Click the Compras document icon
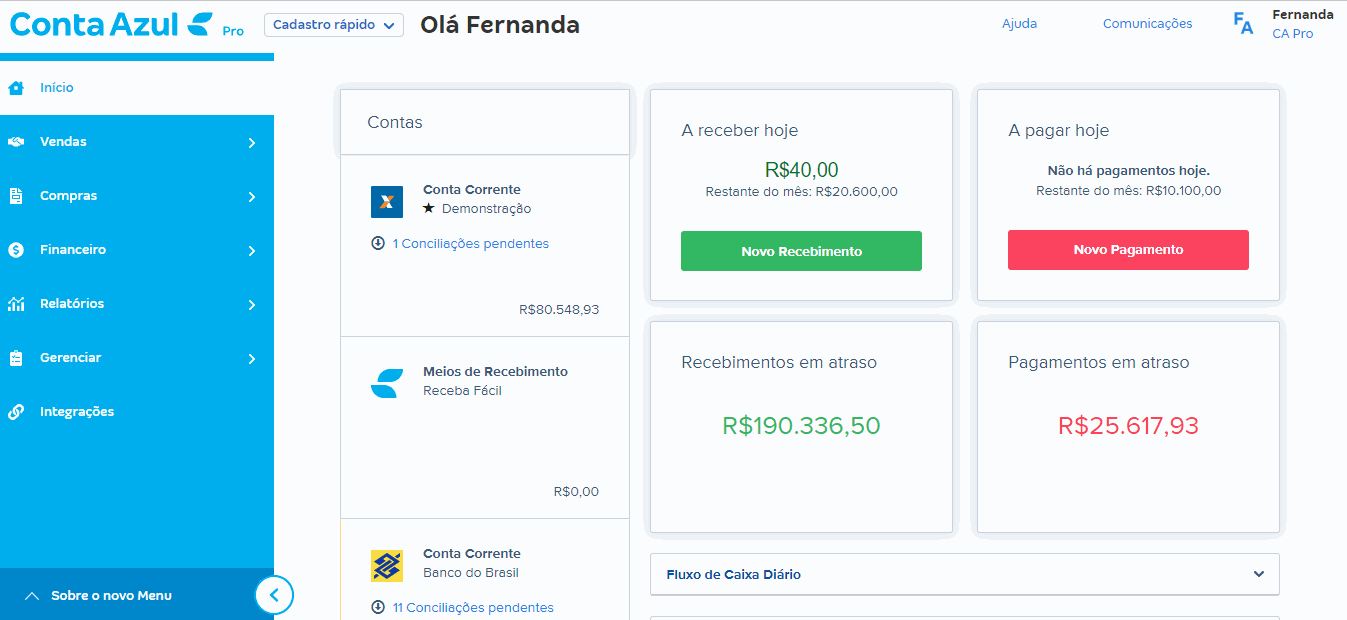The image size is (1347, 620). (16, 196)
